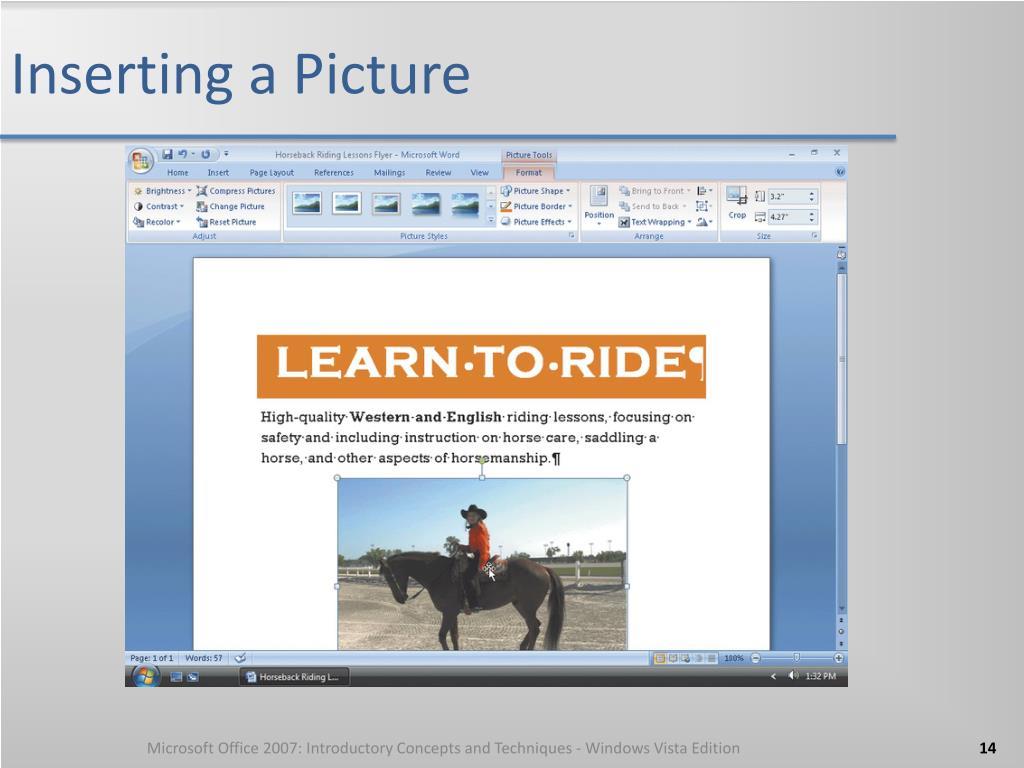Screen dimensions: 1024x768
Task: Open the Picture Border dropdown
Action: tap(536, 206)
